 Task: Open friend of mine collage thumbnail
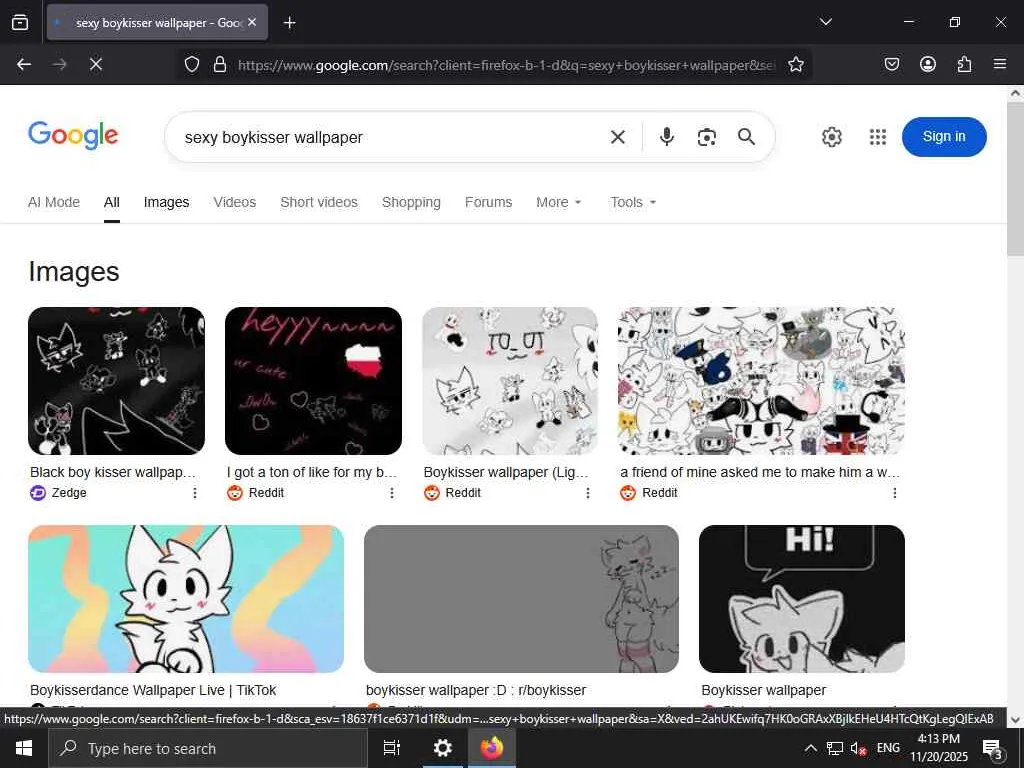click(761, 381)
